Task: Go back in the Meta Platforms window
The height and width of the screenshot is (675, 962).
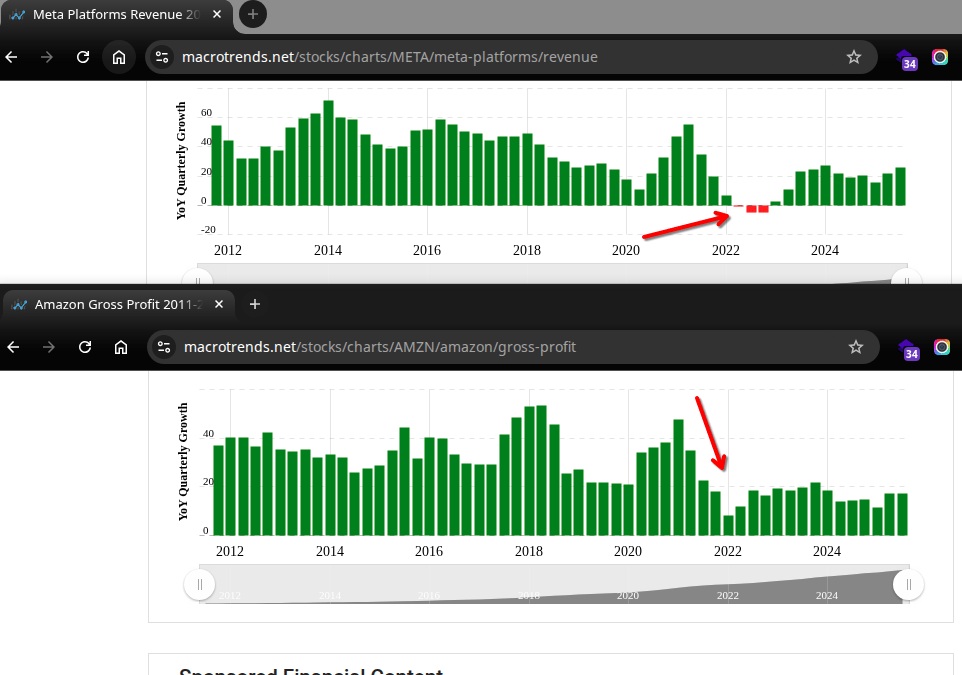Action: tap(12, 57)
